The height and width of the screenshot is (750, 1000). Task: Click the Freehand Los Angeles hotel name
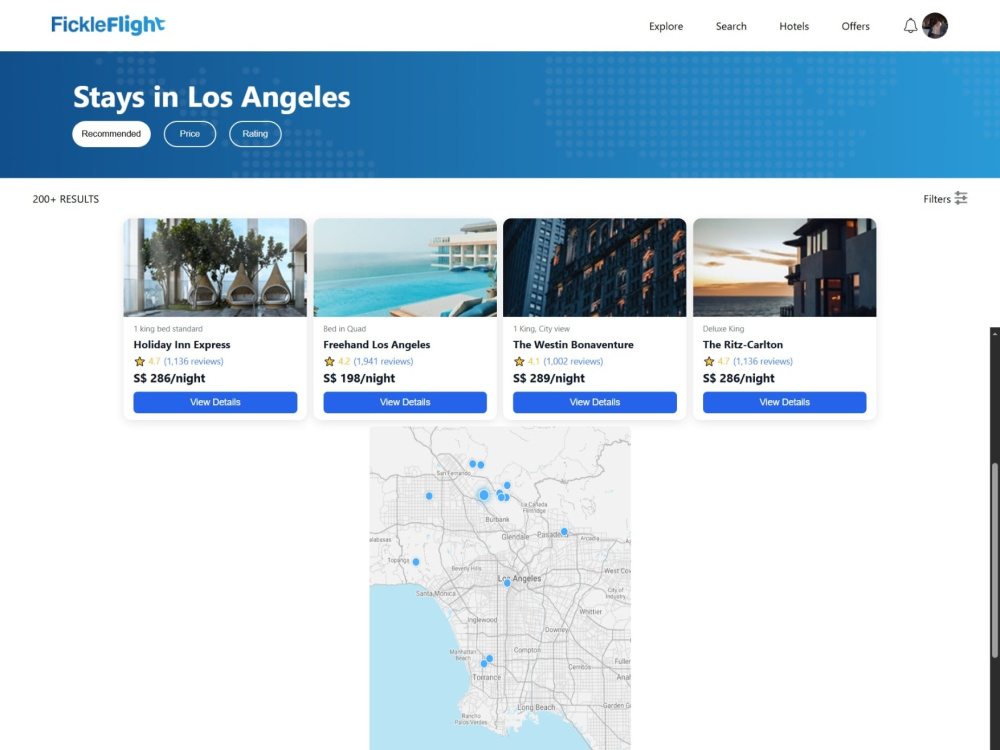click(376, 345)
